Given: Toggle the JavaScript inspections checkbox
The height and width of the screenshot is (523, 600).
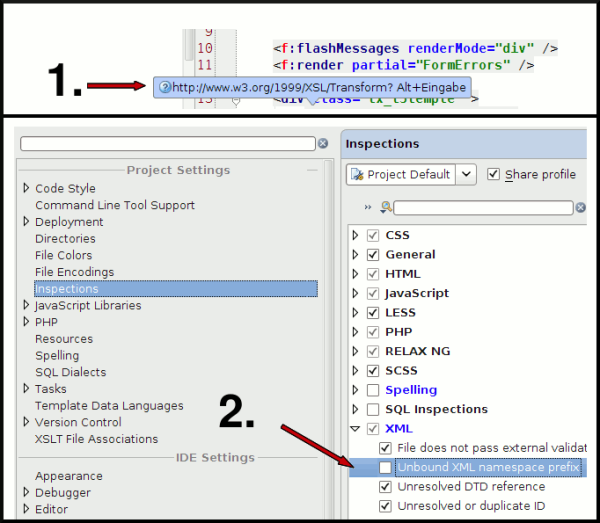Looking at the screenshot, I should 373,293.
